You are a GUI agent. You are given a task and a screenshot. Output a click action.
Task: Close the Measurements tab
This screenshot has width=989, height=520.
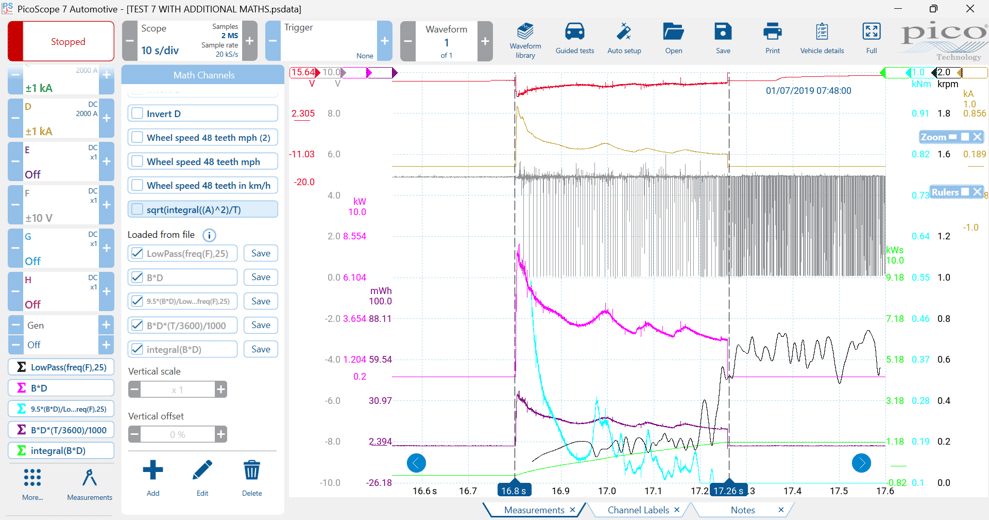(573, 510)
